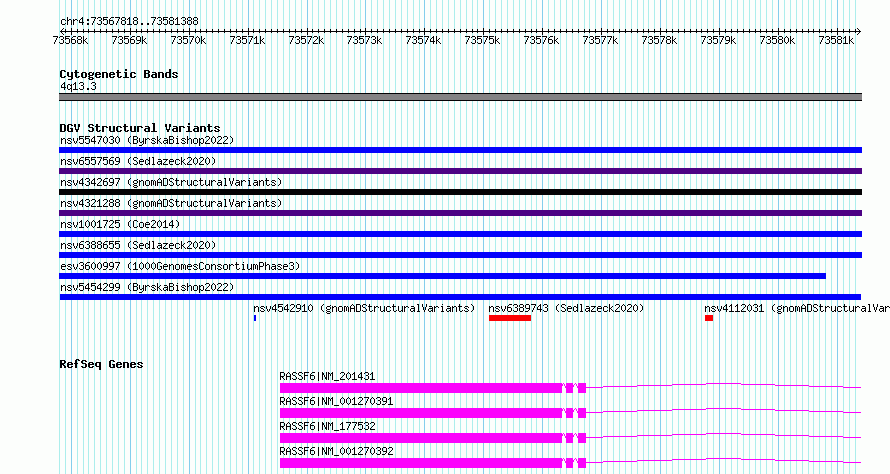This screenshot has height=474, width=890.
Task: Click the RASSF6|NM_201431 transcript label
Action: point(327,376)
